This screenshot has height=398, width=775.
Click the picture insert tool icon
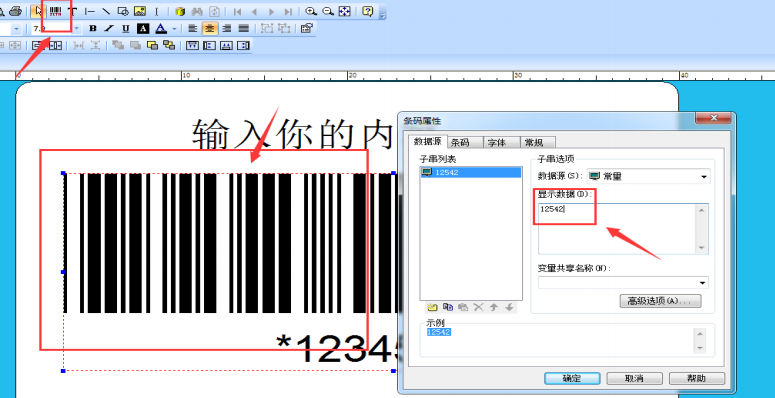(x=140, y=11)
